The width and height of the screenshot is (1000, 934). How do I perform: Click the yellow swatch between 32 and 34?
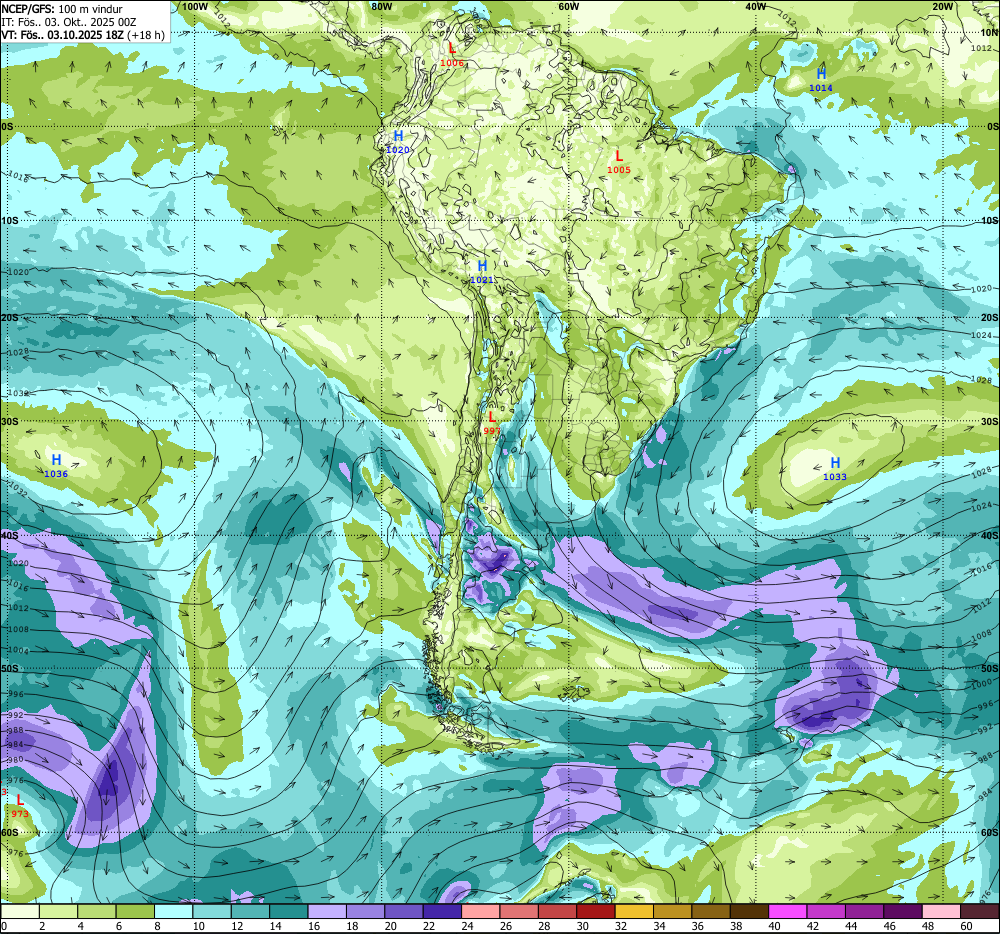pos(634,911)
